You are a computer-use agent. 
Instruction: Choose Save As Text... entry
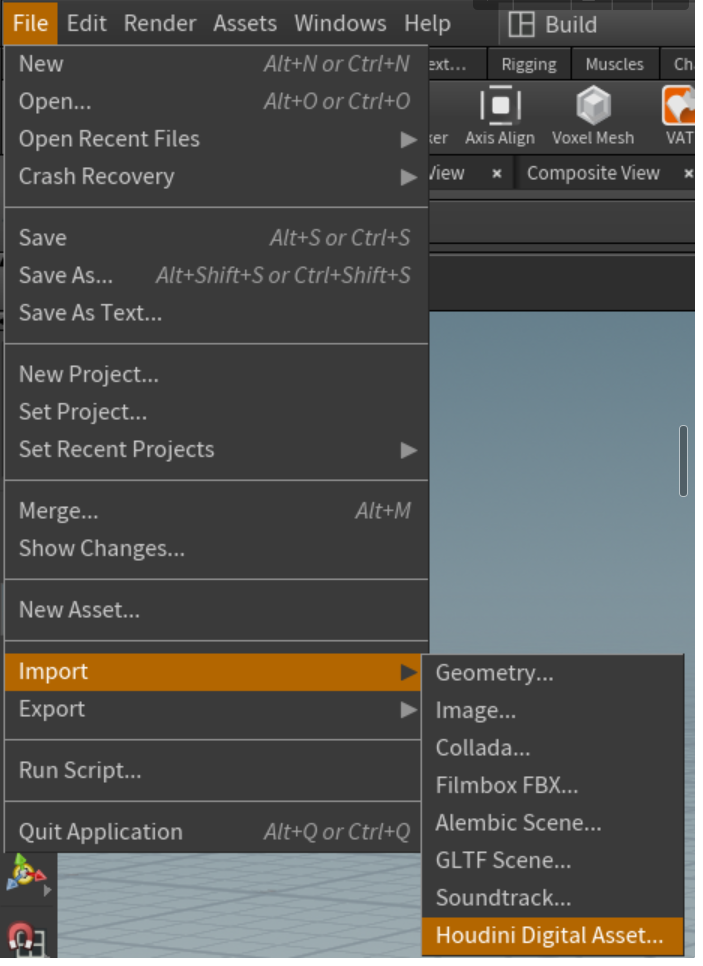click(x=216, y=314)
